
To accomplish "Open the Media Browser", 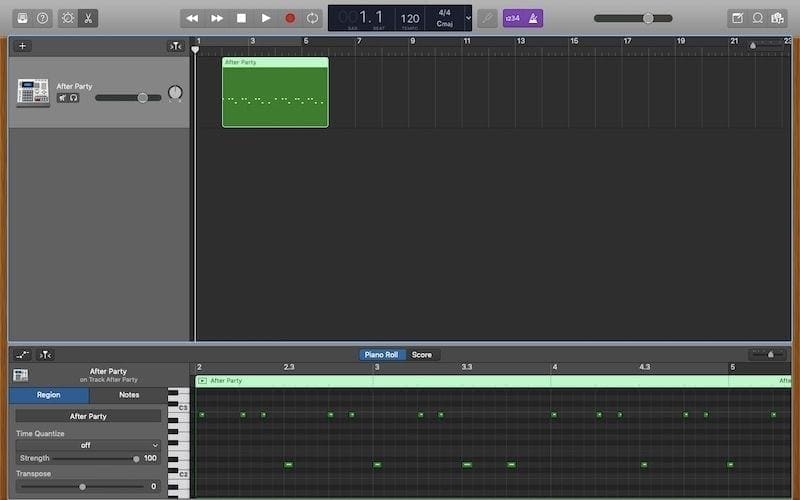I will point(778,18).
